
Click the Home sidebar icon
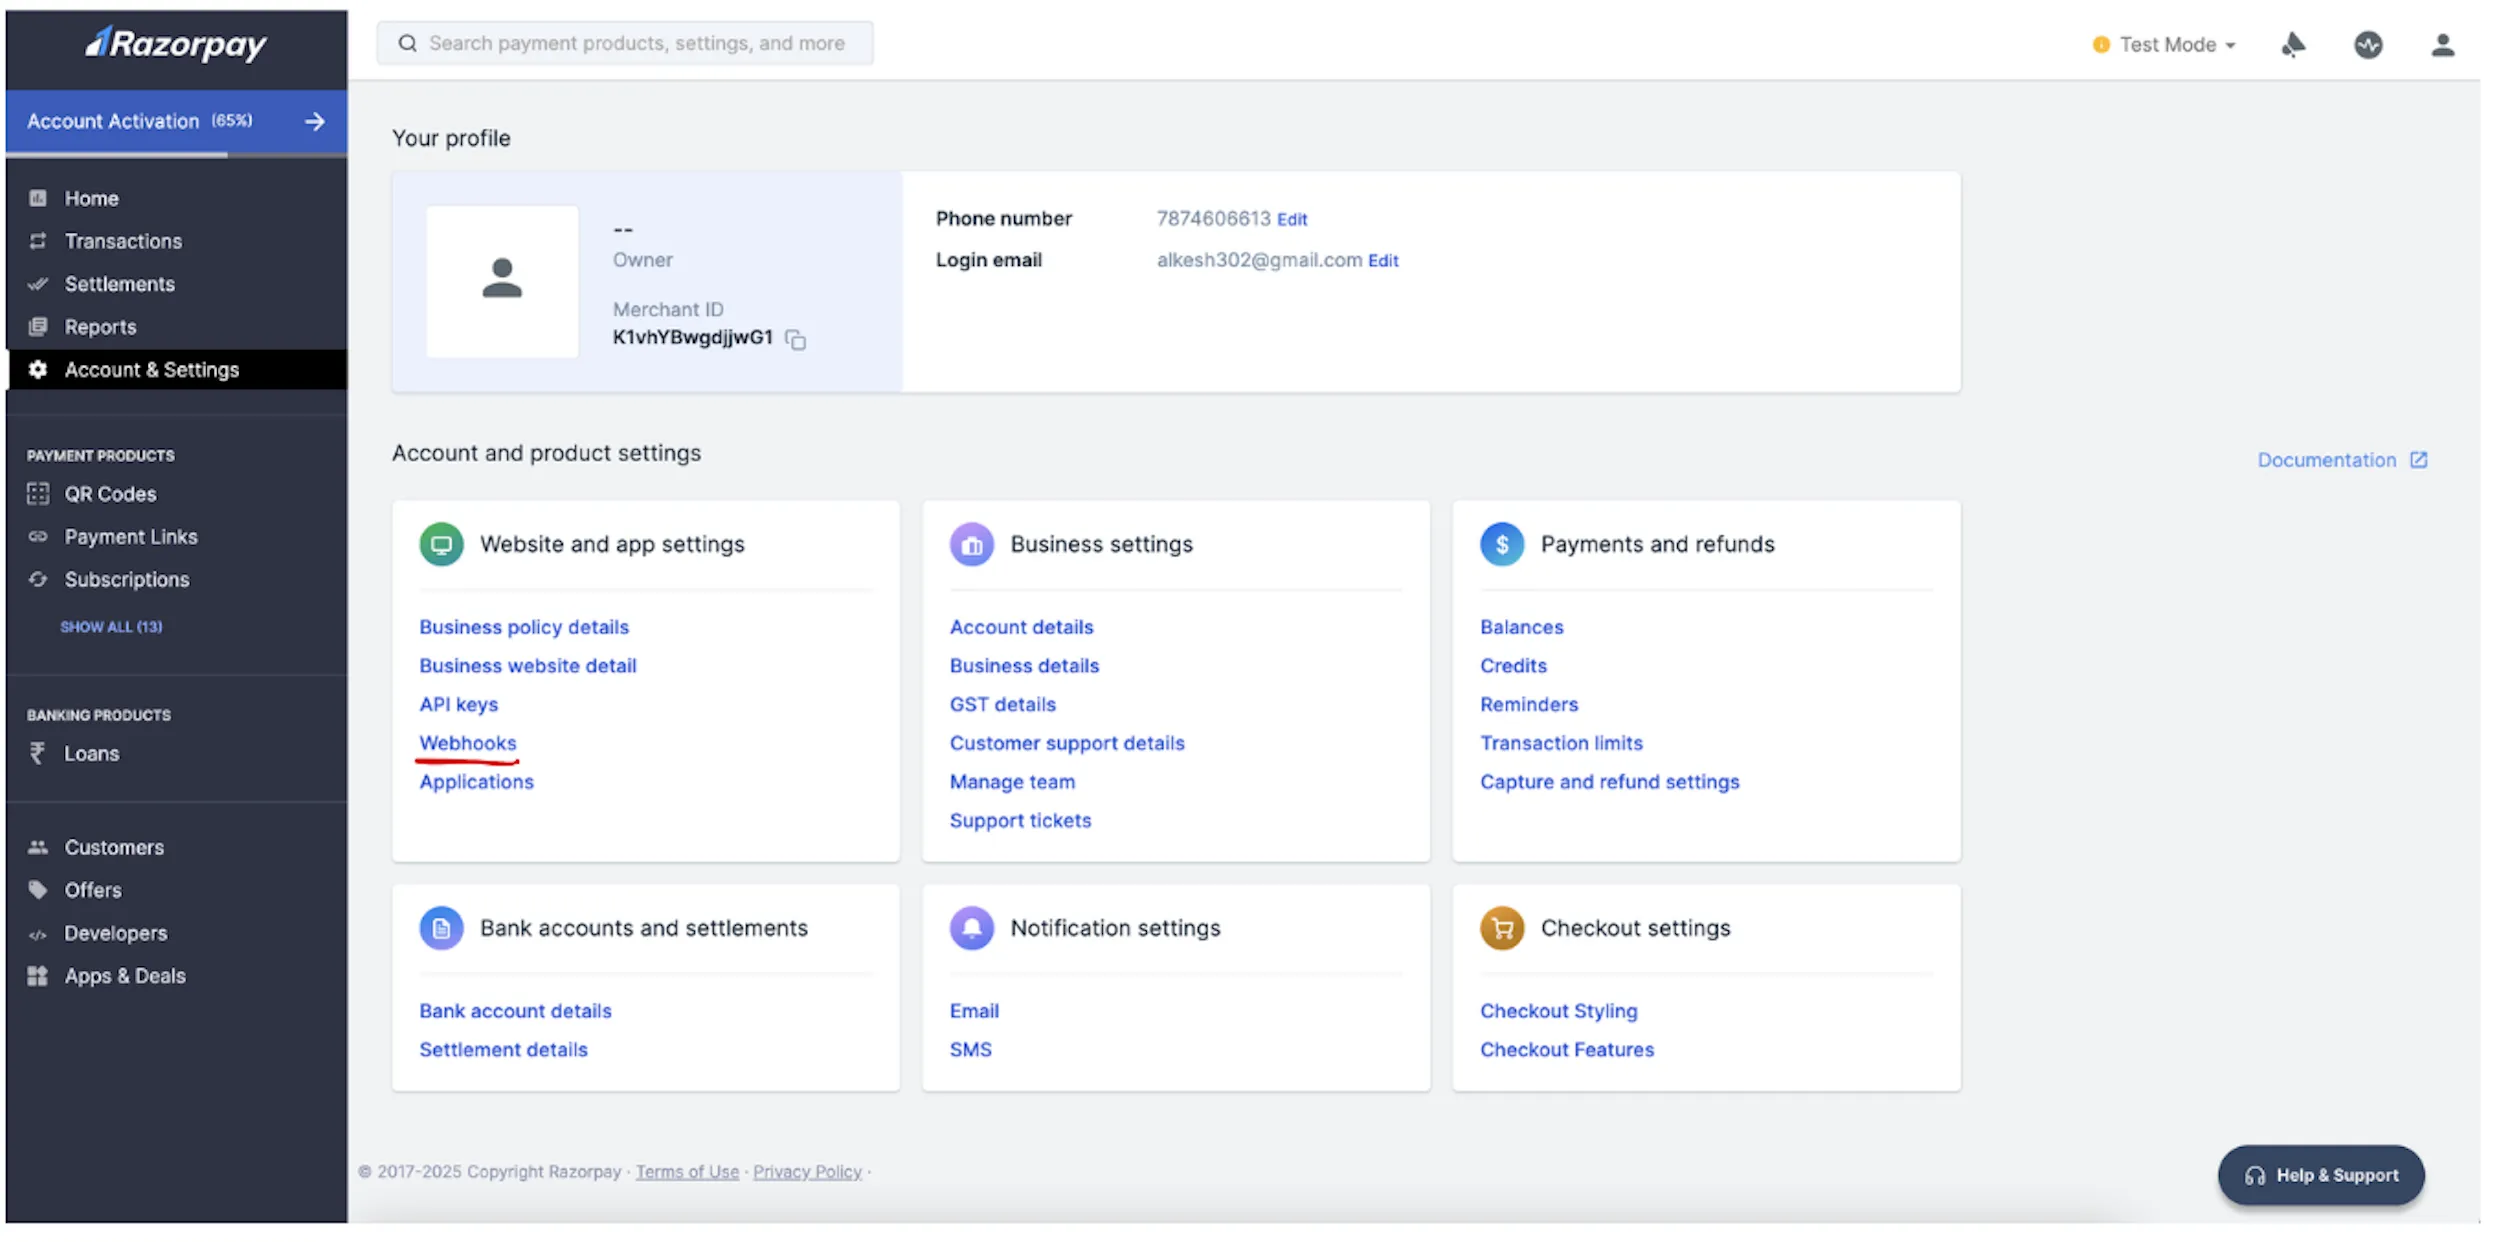tap(38, 198)
